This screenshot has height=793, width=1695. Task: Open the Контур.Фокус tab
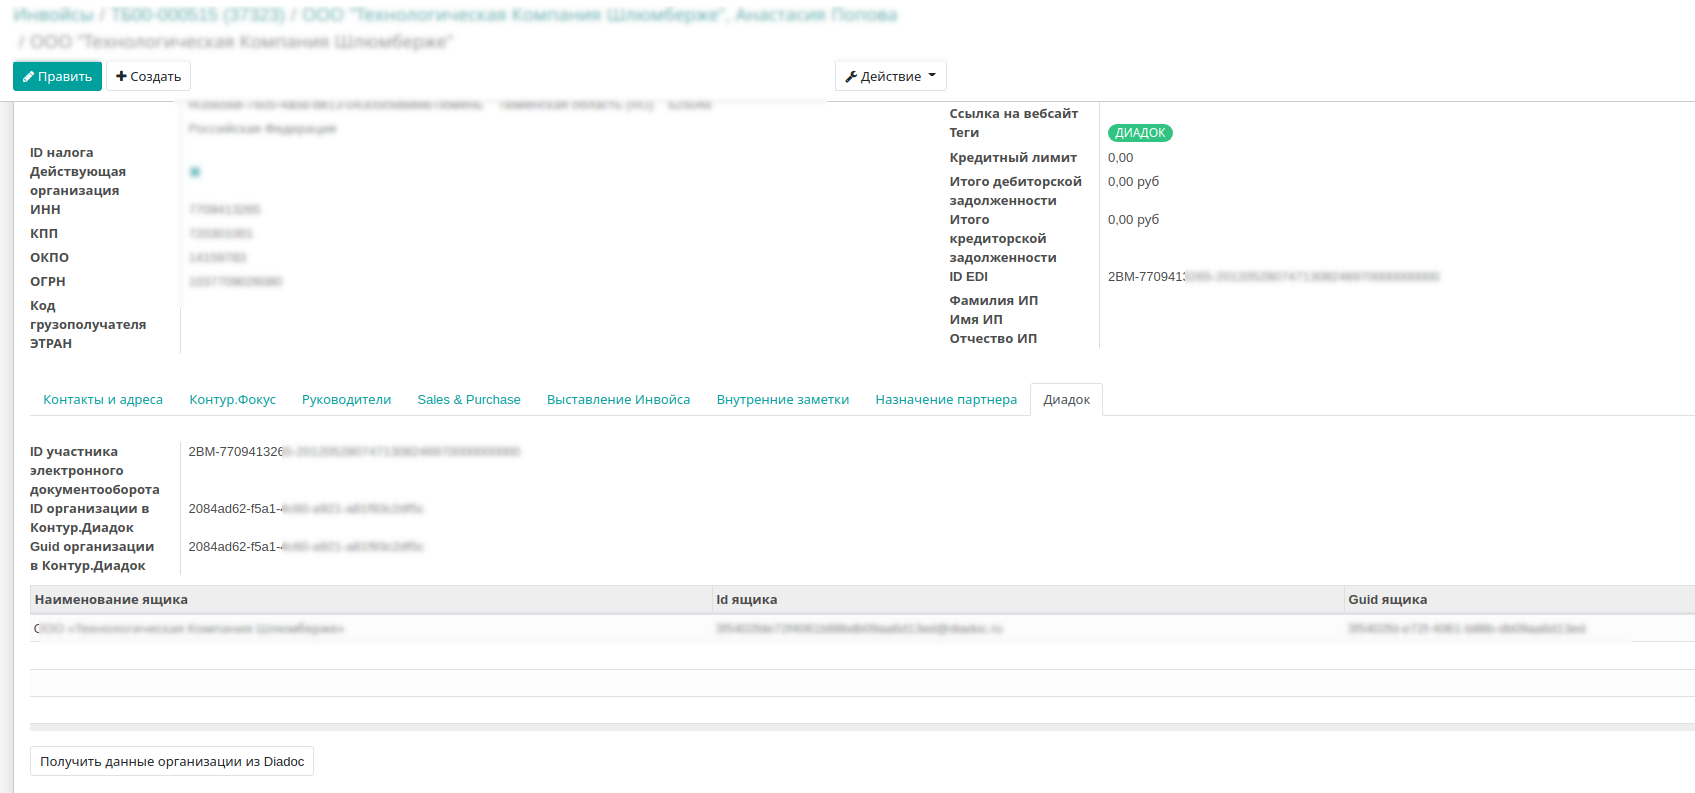click(232, 399)
